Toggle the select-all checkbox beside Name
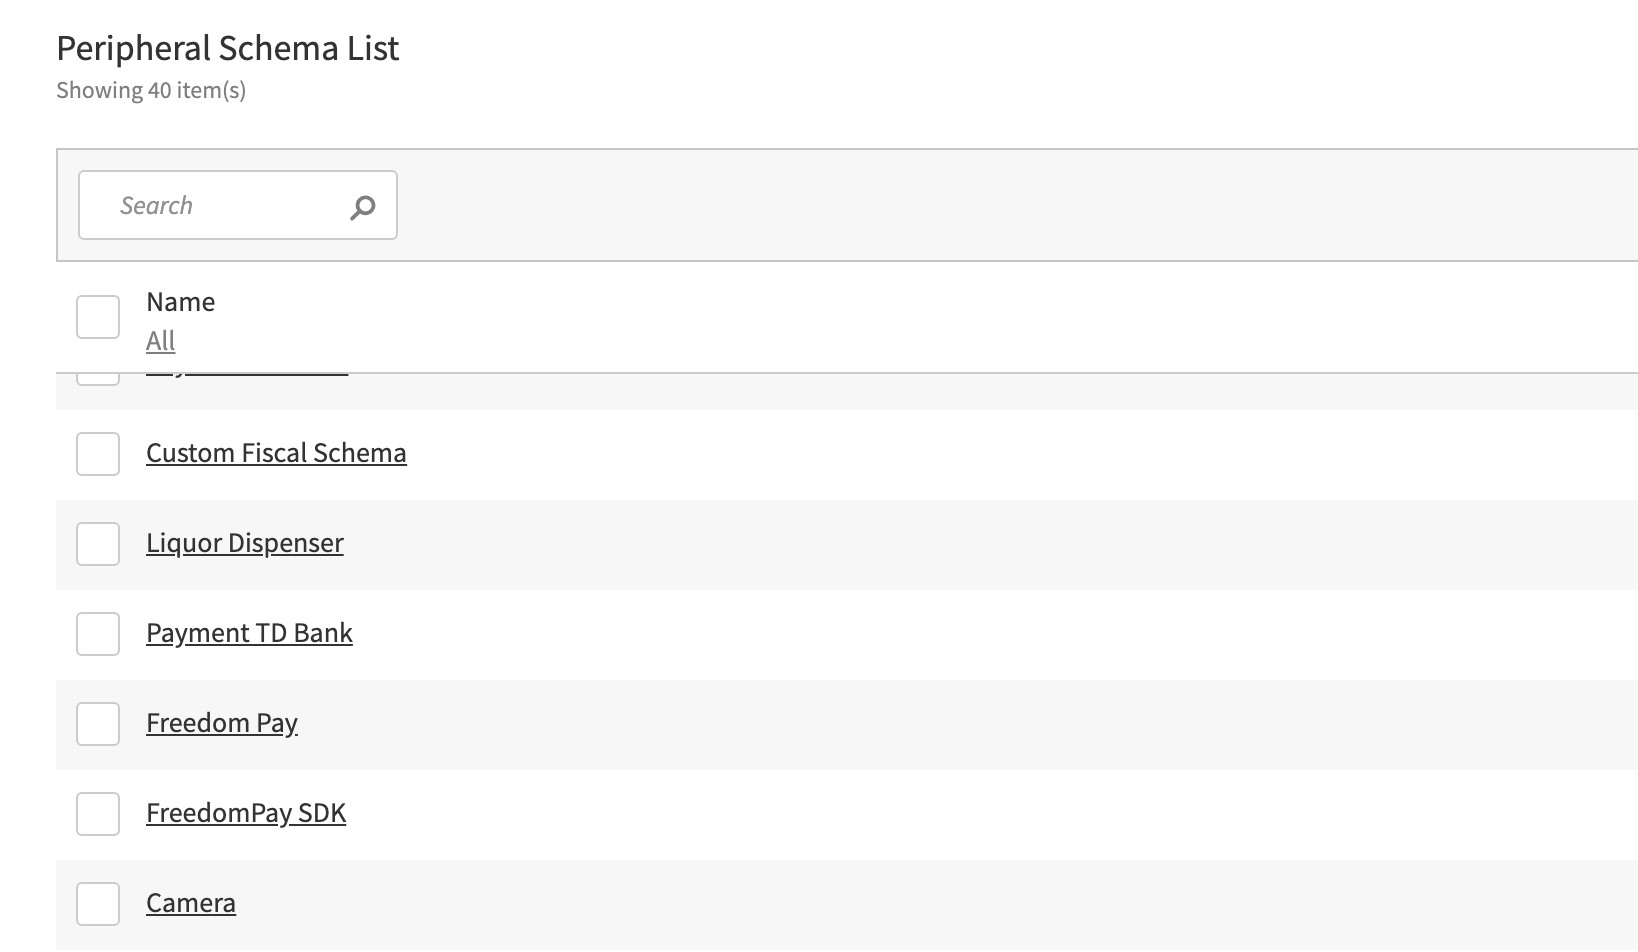 [x=98, y=317]
